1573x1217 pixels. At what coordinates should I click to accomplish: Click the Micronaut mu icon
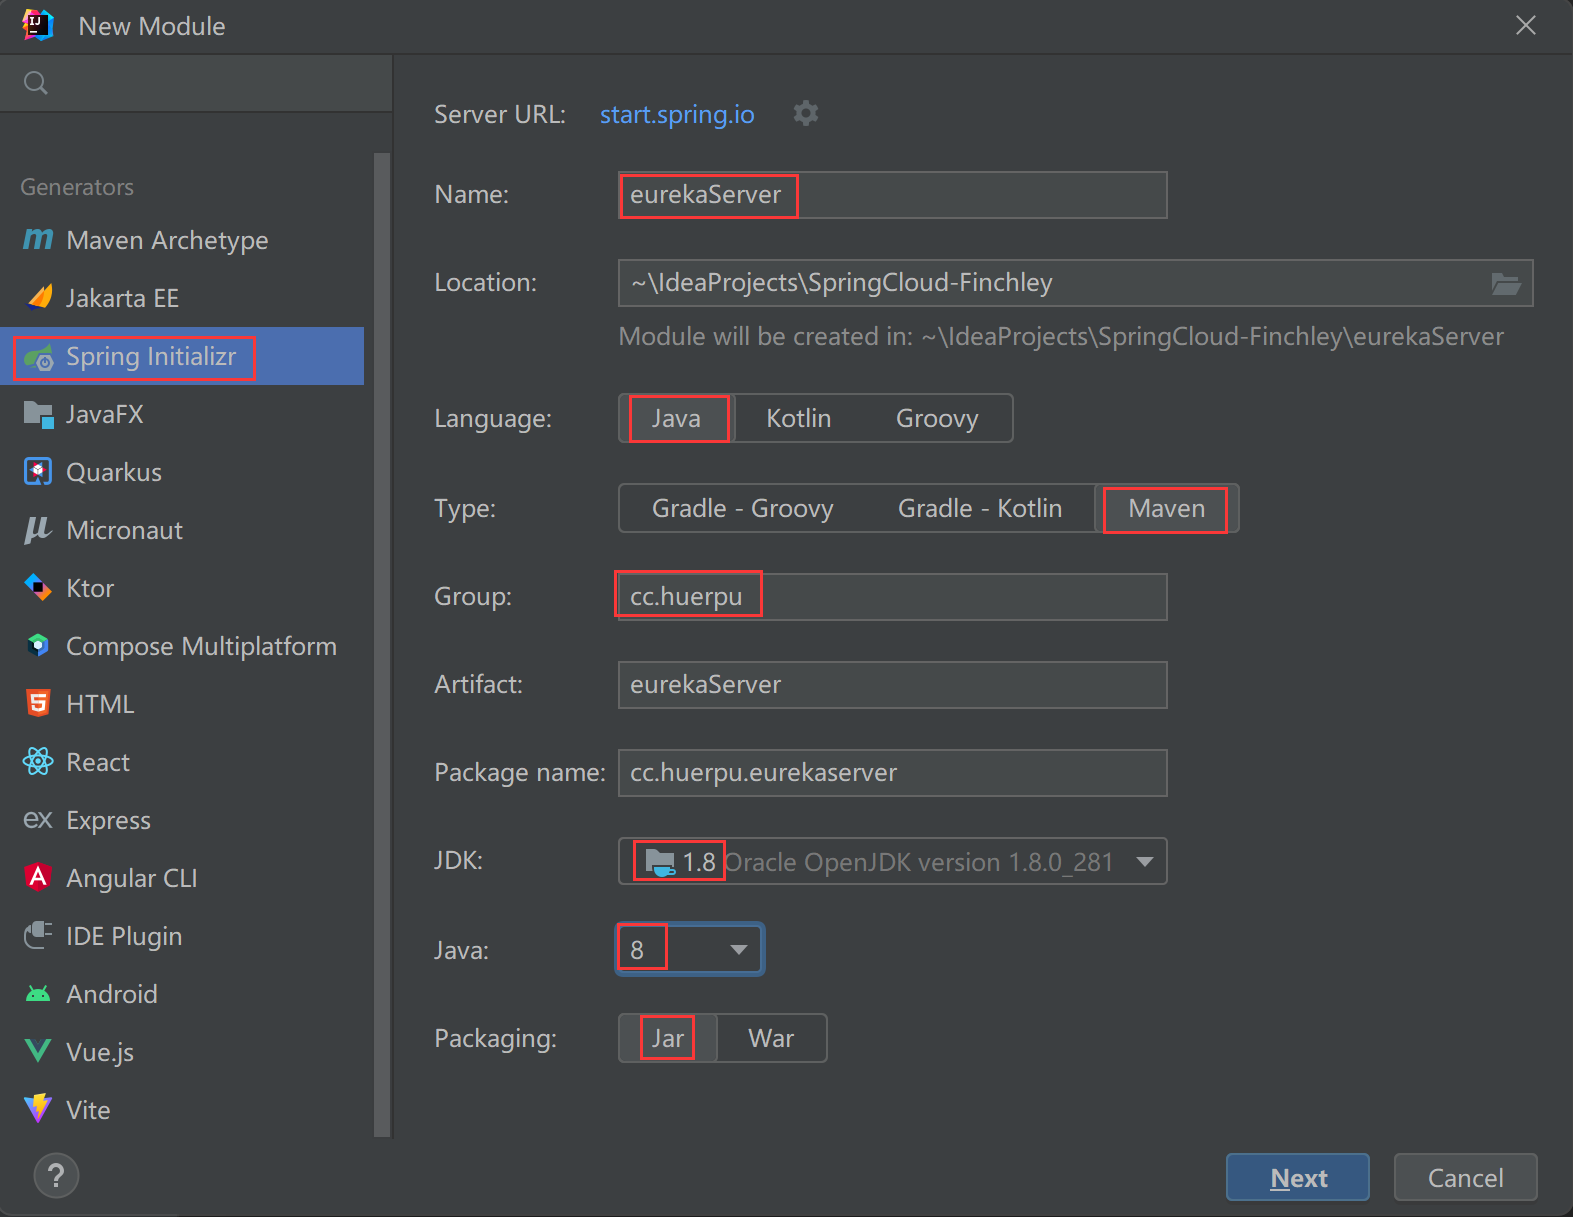point(38,530)
